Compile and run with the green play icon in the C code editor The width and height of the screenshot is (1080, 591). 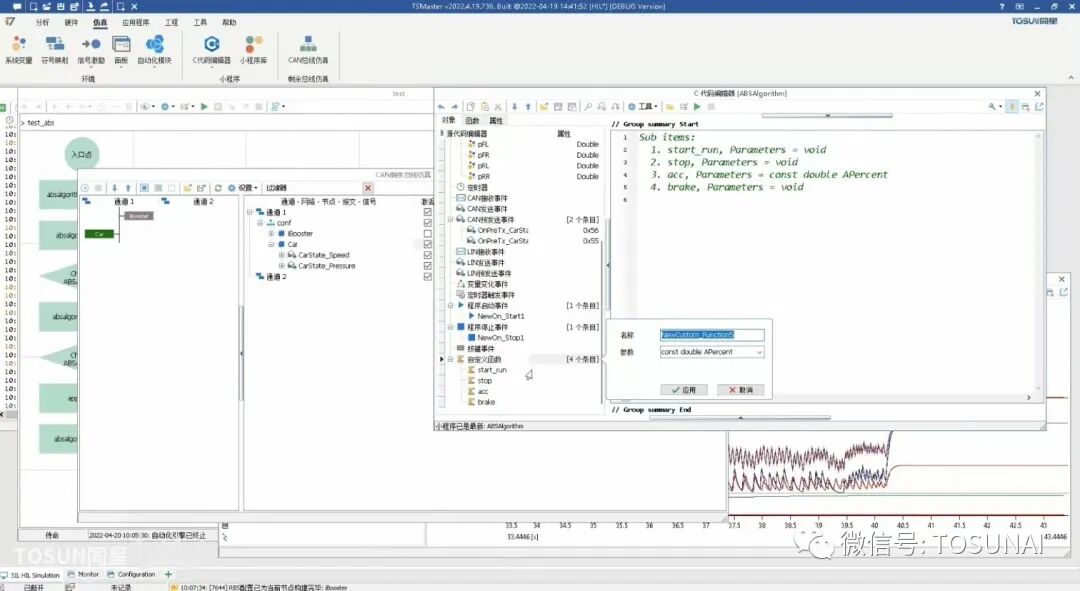coord(697,107)
